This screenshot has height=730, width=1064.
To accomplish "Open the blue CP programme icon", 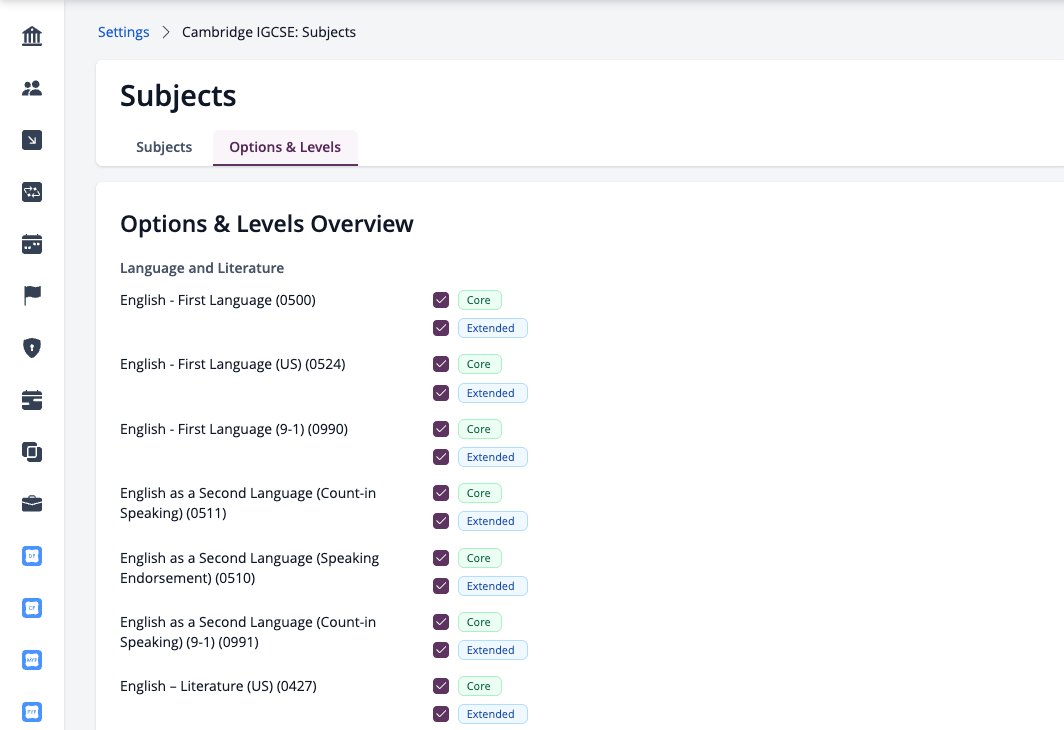I will point(32,608).
